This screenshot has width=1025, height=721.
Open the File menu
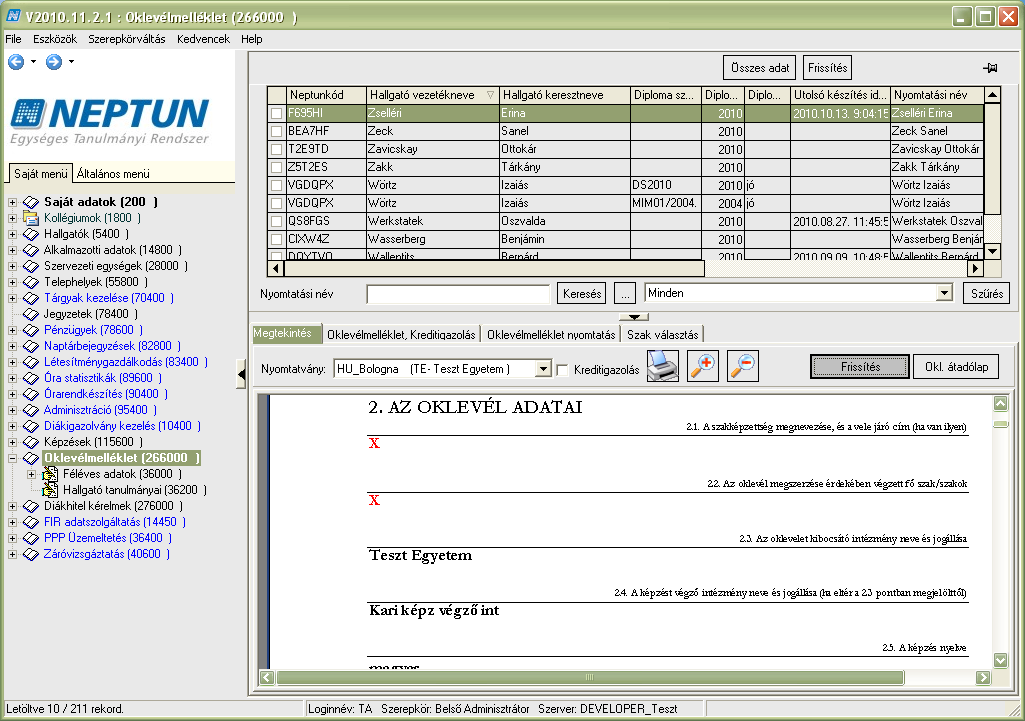(x=13, y=39)
